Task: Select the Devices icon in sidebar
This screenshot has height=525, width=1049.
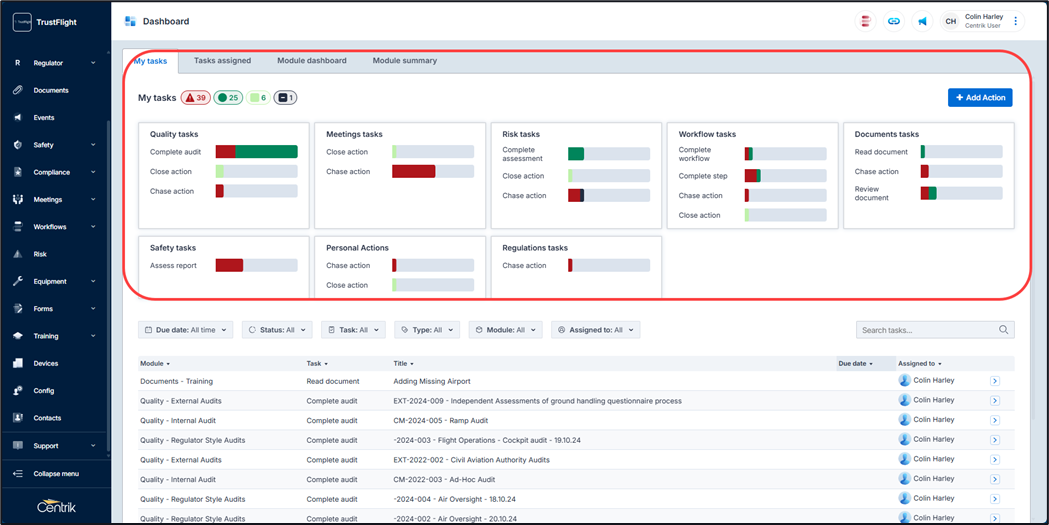Action: [x=18, y=364]
